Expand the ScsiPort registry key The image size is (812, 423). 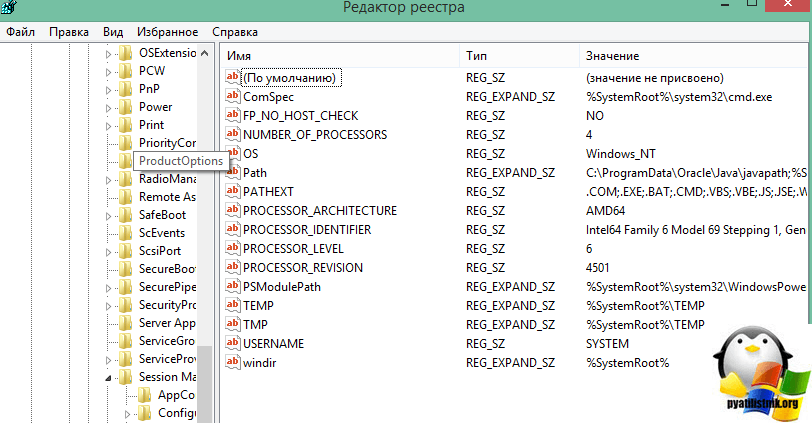coord(109,251)
